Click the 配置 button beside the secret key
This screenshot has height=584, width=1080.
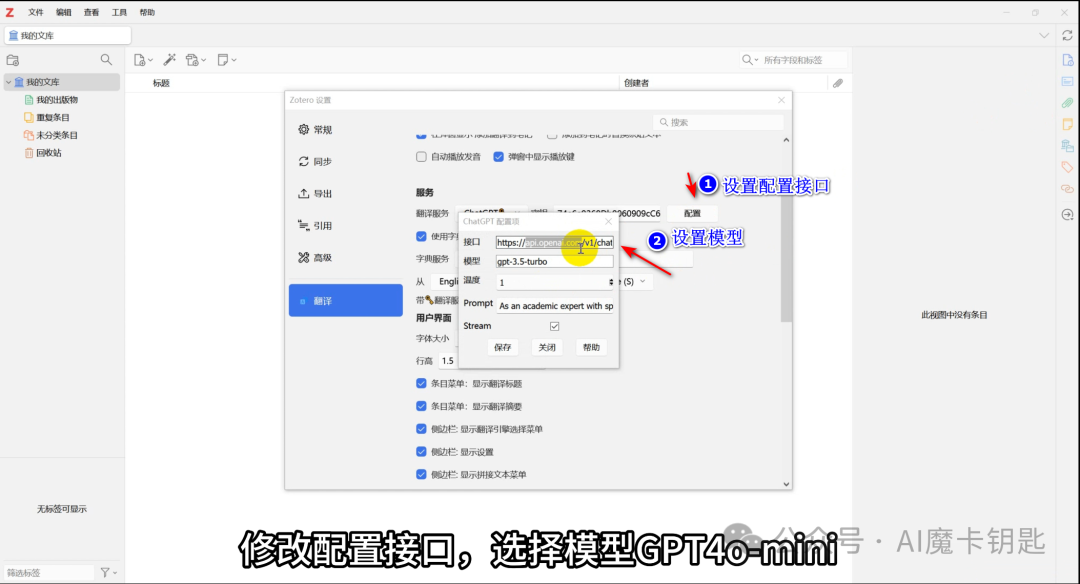(692, 213)
